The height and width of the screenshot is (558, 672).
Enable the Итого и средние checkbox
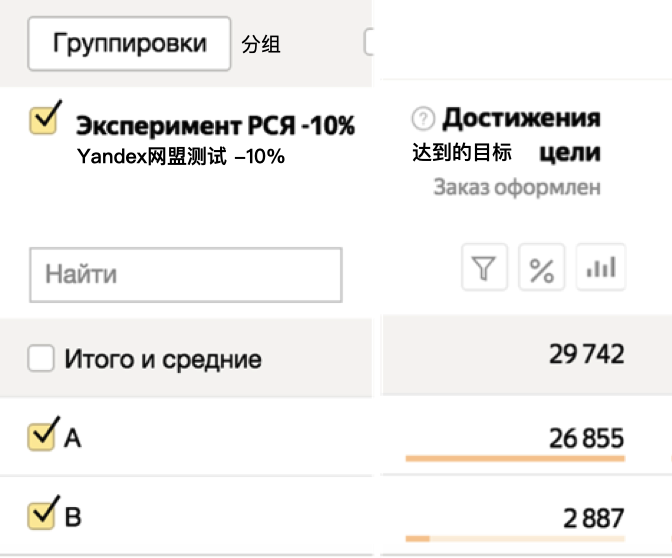(x=41, y=359)
